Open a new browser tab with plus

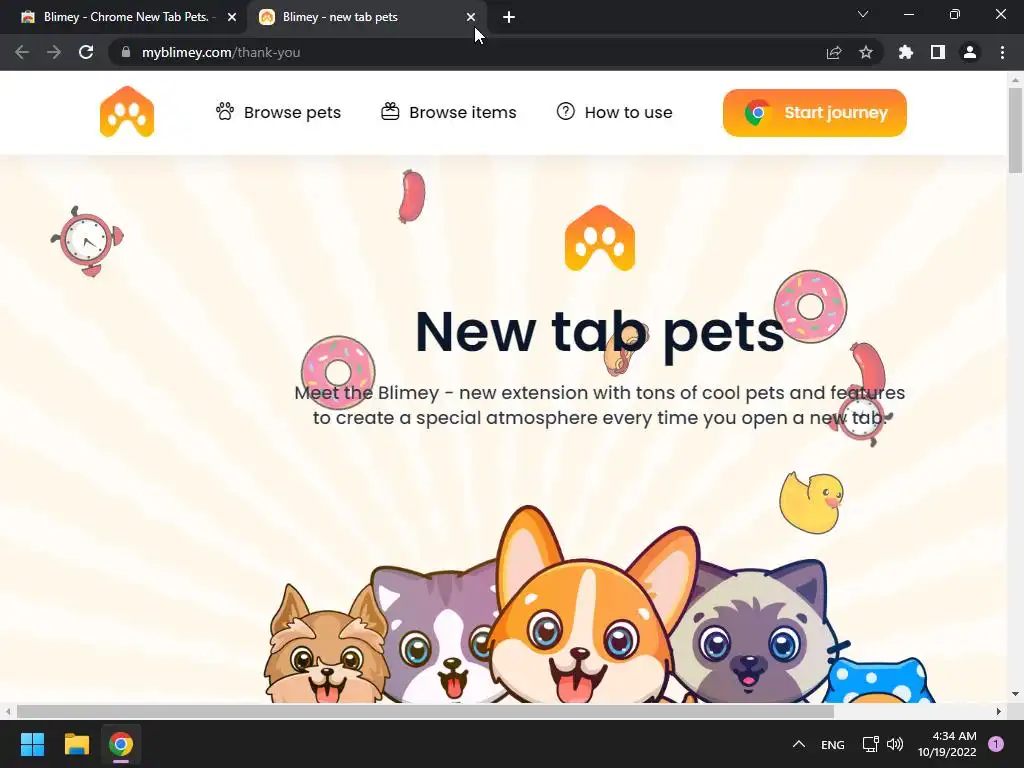pyautogui.click(x=509, y=17)
